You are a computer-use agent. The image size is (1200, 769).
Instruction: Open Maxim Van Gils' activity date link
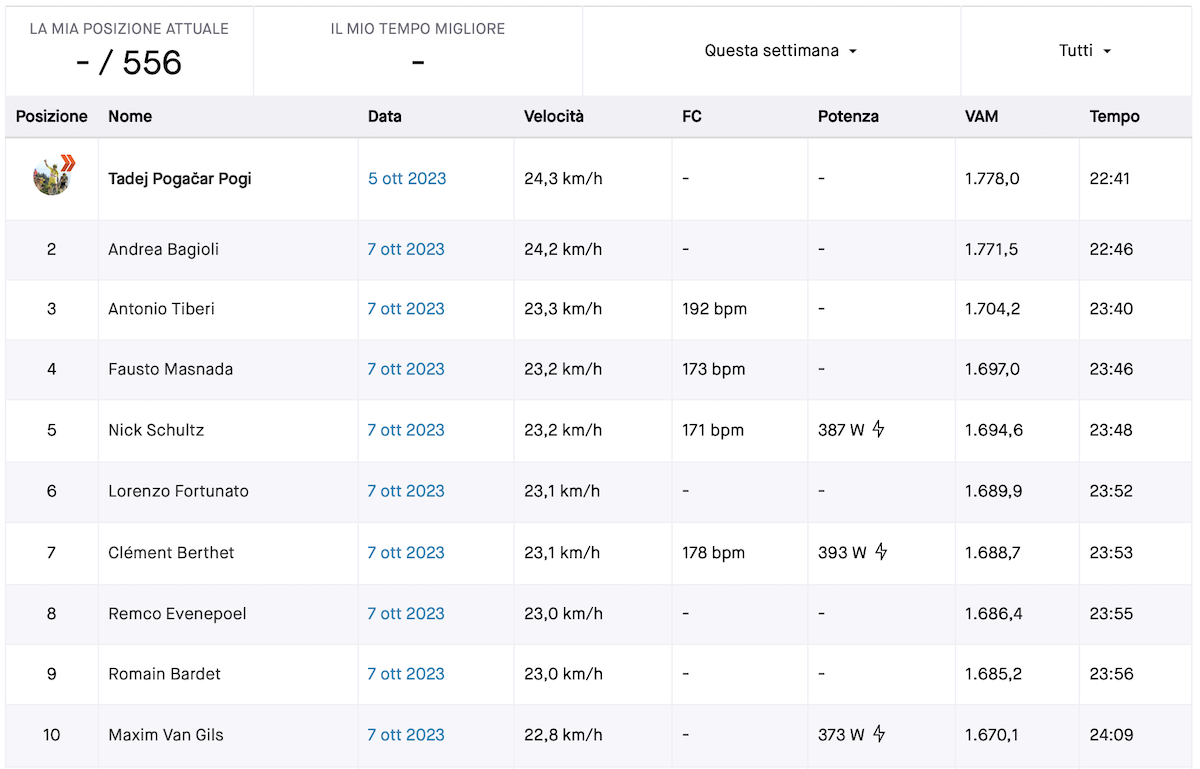coord(406,735)
